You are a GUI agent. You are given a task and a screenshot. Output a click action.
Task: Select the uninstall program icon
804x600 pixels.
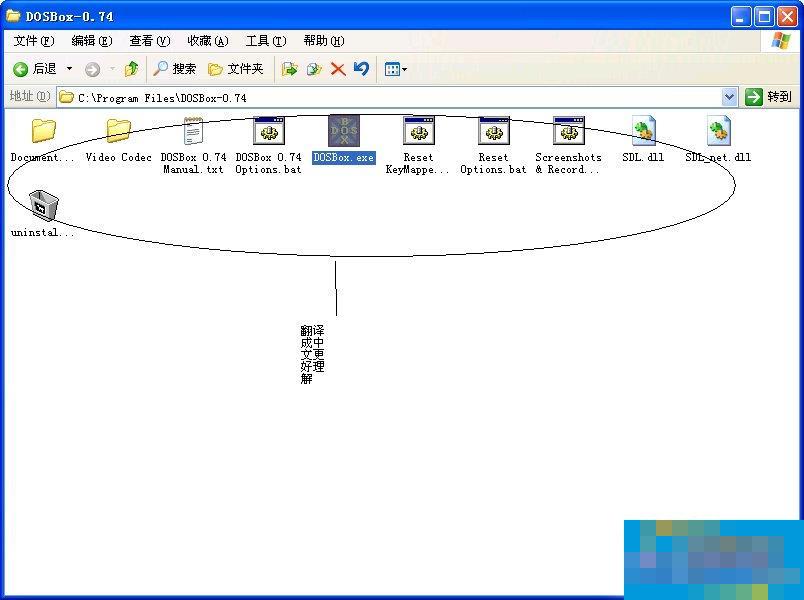pyautogui.click(x=43, y=206)
